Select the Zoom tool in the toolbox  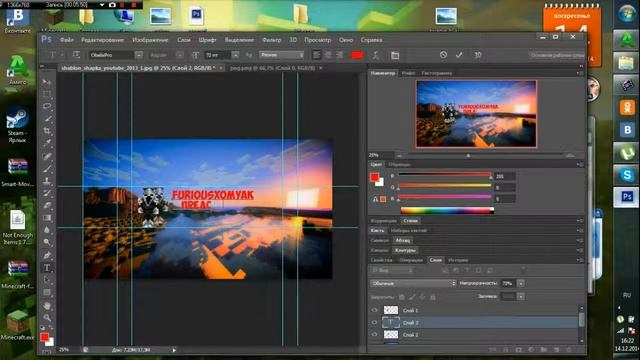click(47, 318)
